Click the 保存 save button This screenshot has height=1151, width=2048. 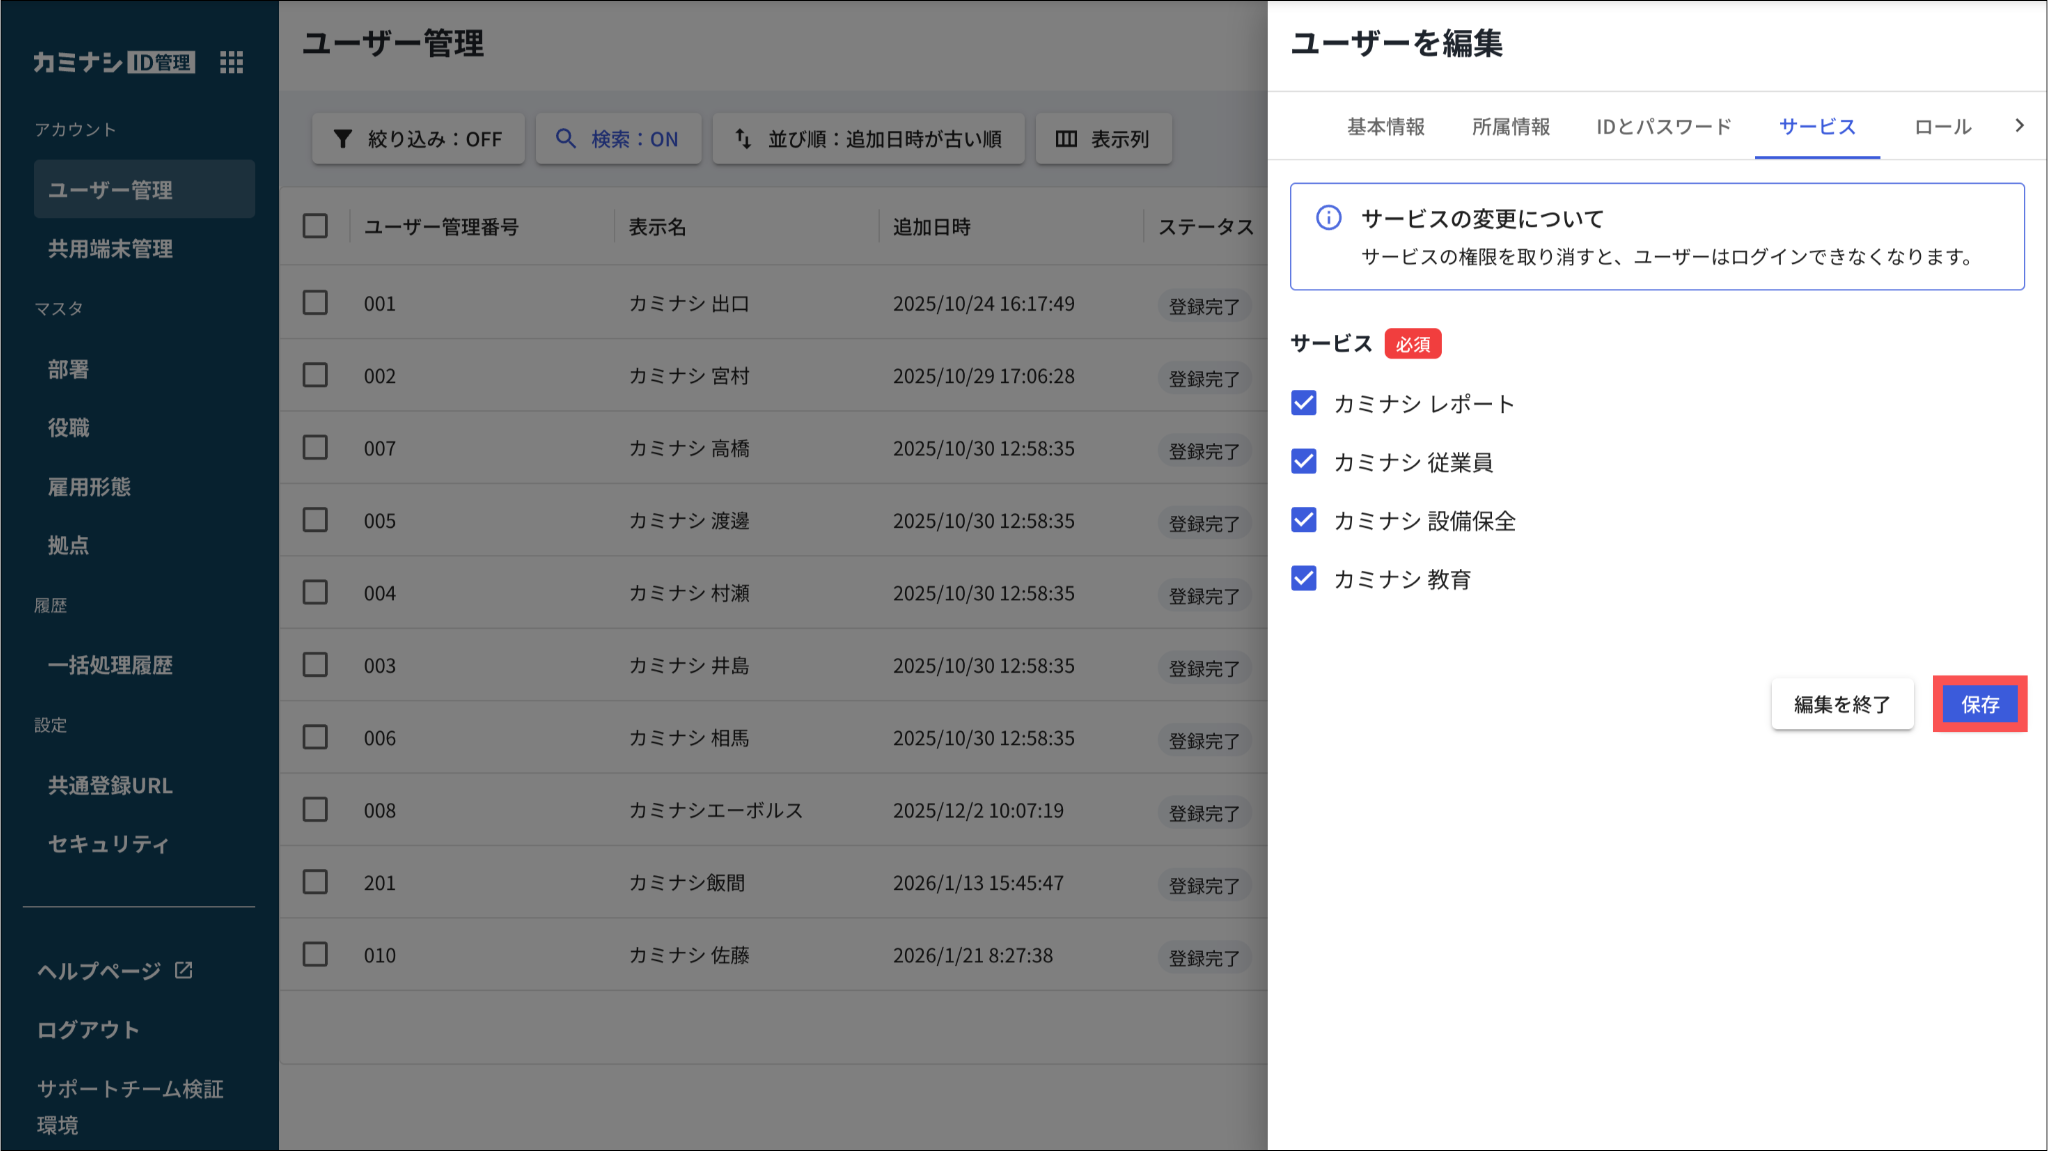point(1979,704)
